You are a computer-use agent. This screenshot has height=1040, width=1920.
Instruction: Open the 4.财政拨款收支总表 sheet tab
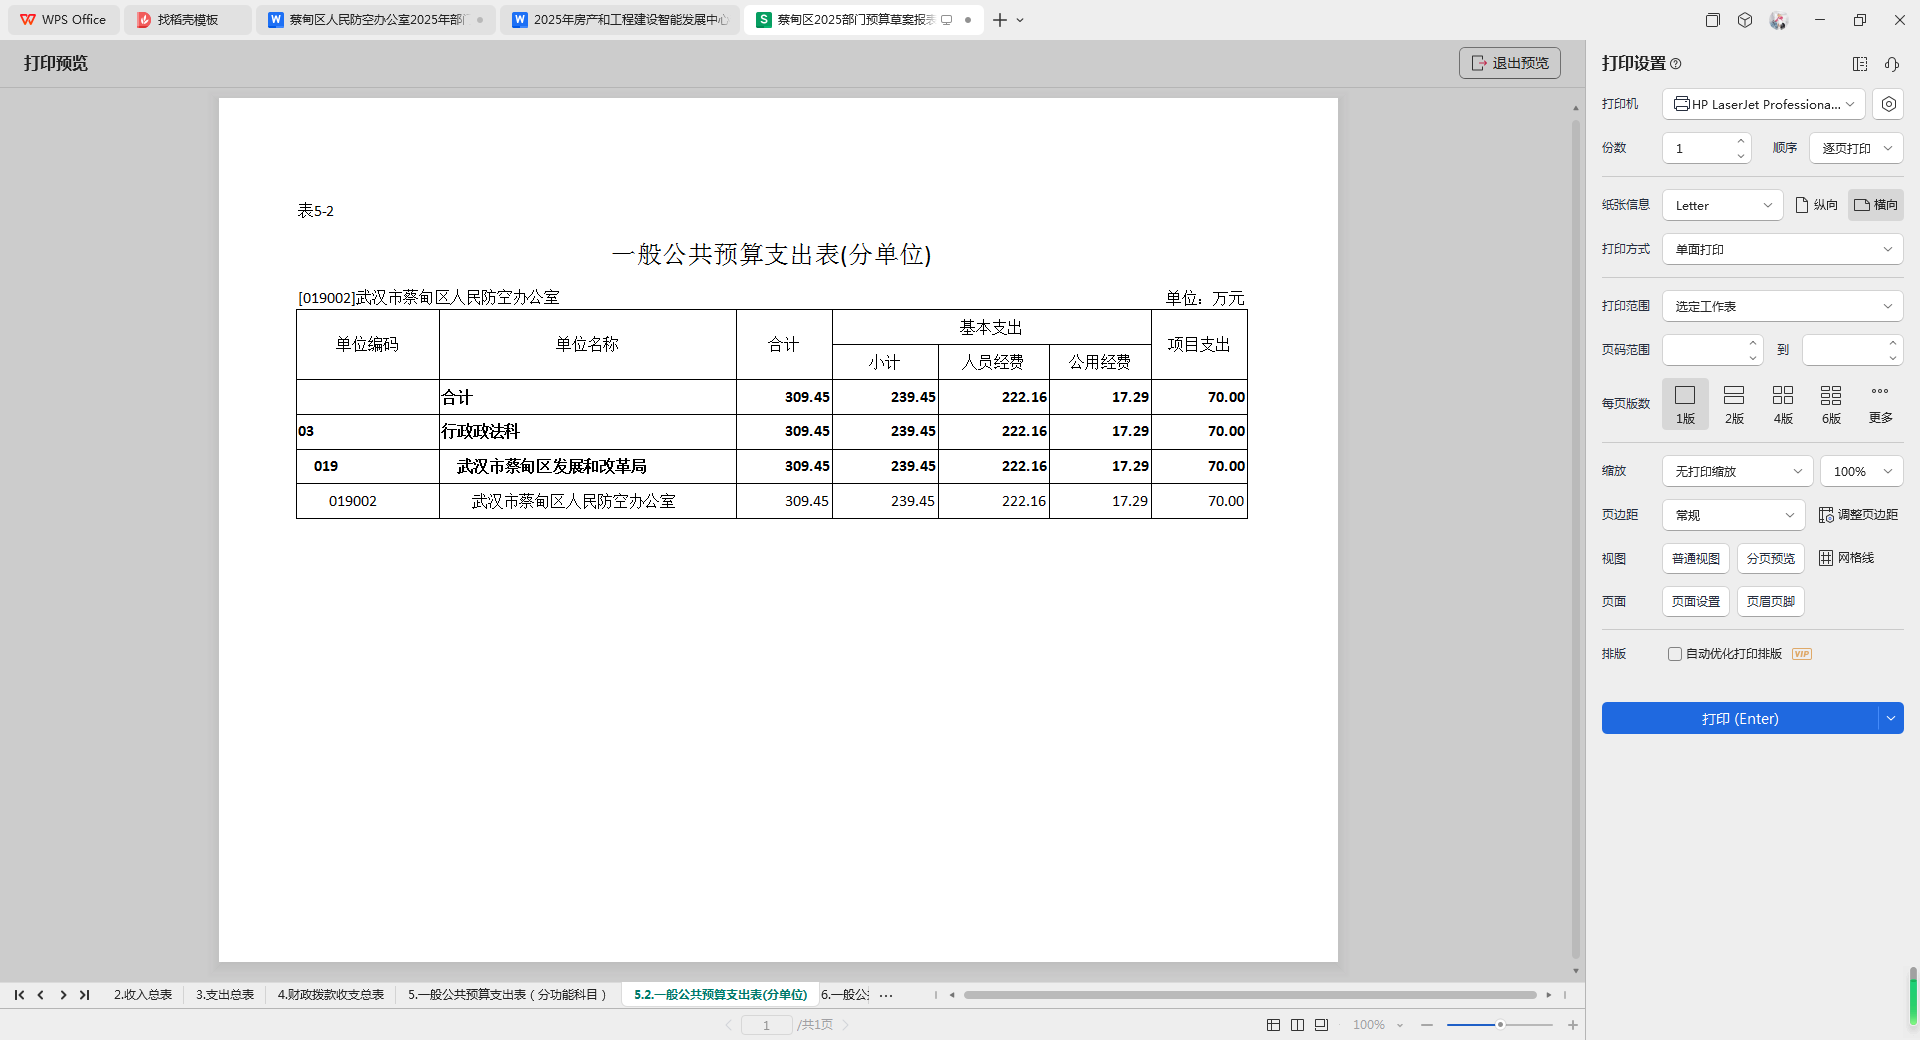click(331, 995)
